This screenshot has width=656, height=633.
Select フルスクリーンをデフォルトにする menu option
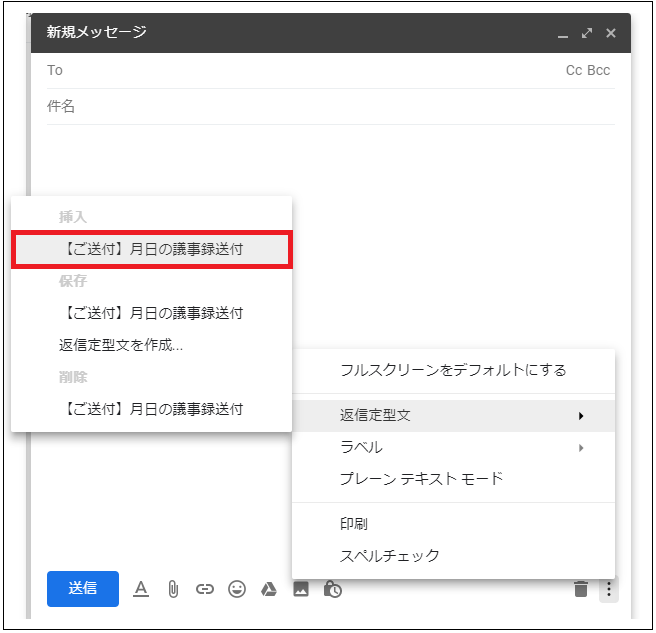pyautogui.click(x=454, y=370)
